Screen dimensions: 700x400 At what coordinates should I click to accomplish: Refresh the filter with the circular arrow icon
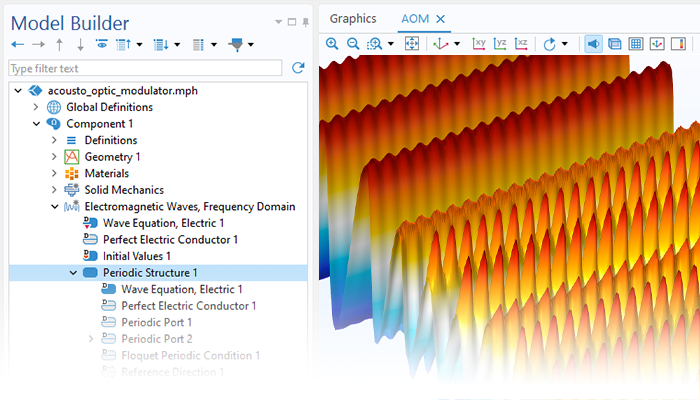click(x=298, y=68)
